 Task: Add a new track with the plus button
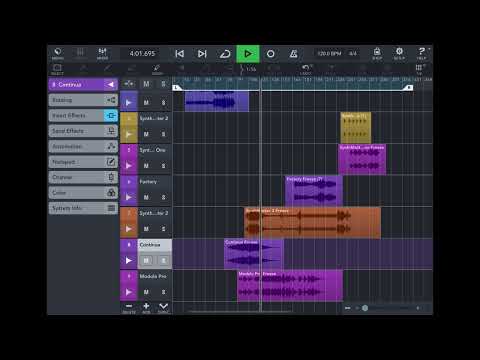(x=146, y=307)
